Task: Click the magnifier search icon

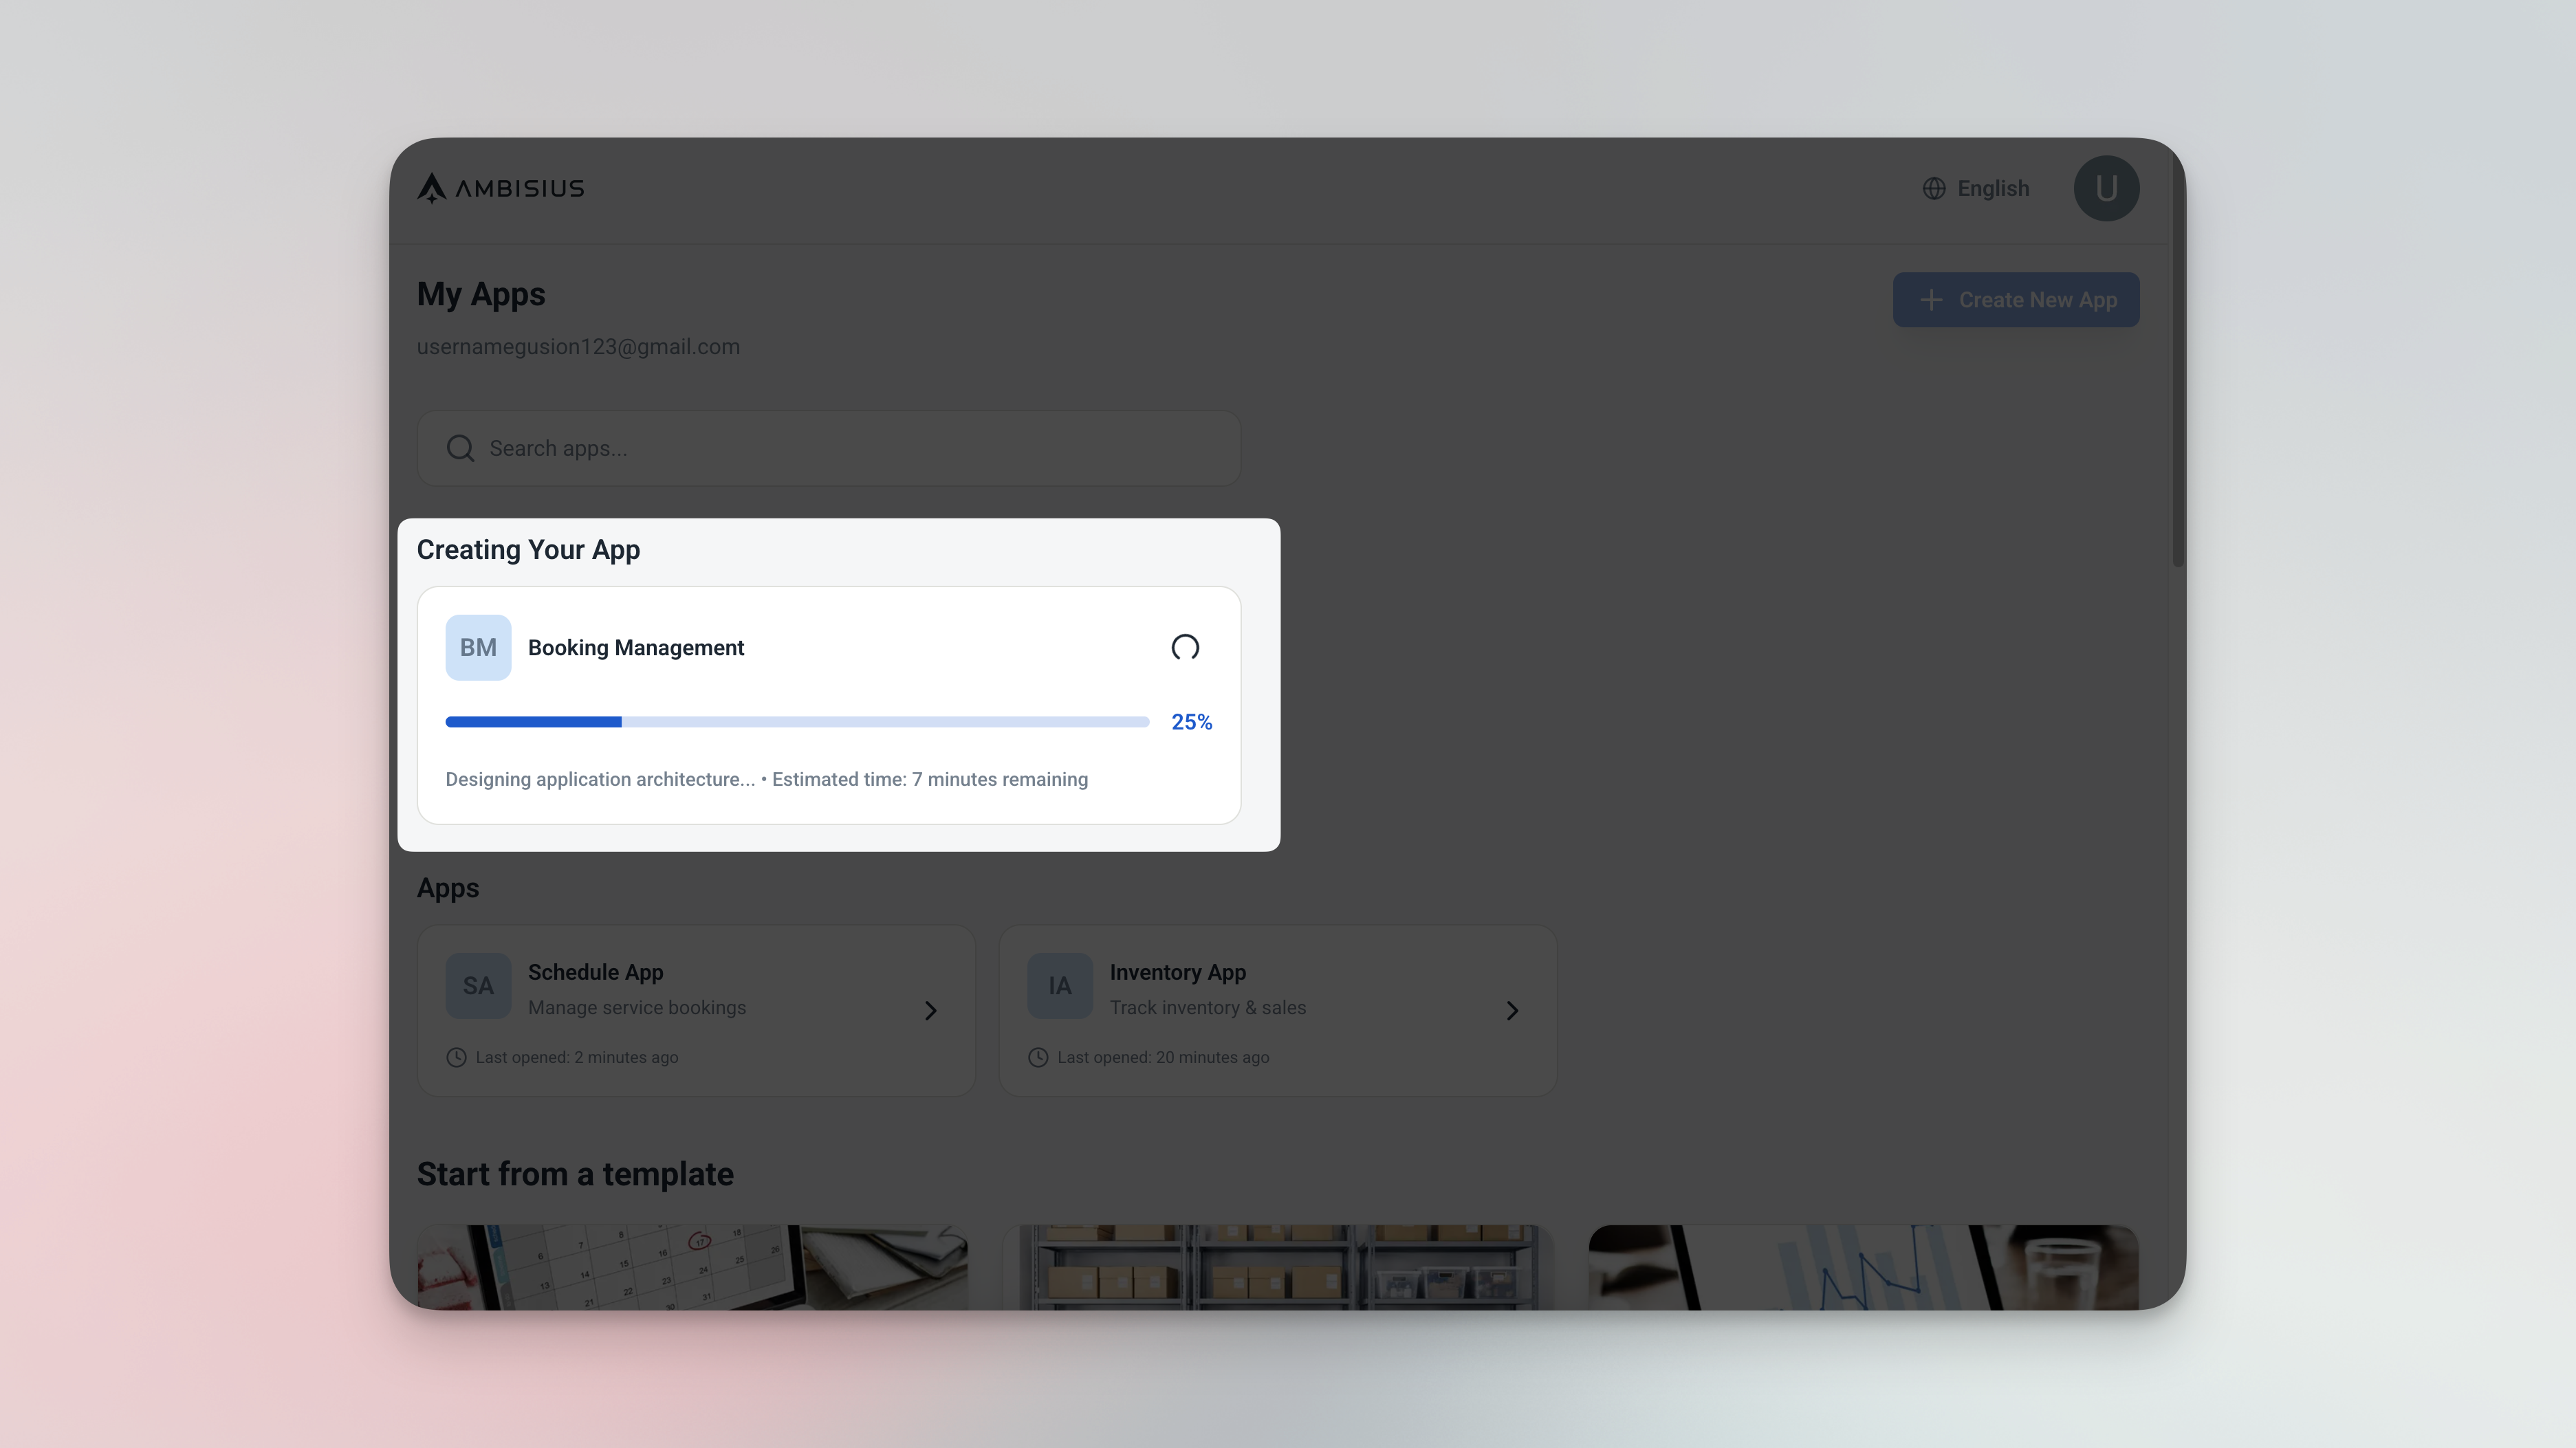Action: pyautogui.click(x=460, y=448)
